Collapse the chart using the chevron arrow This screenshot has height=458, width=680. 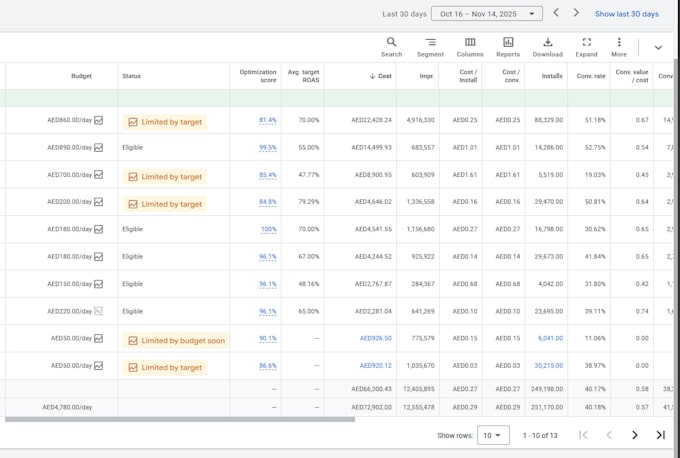[658, 48]
